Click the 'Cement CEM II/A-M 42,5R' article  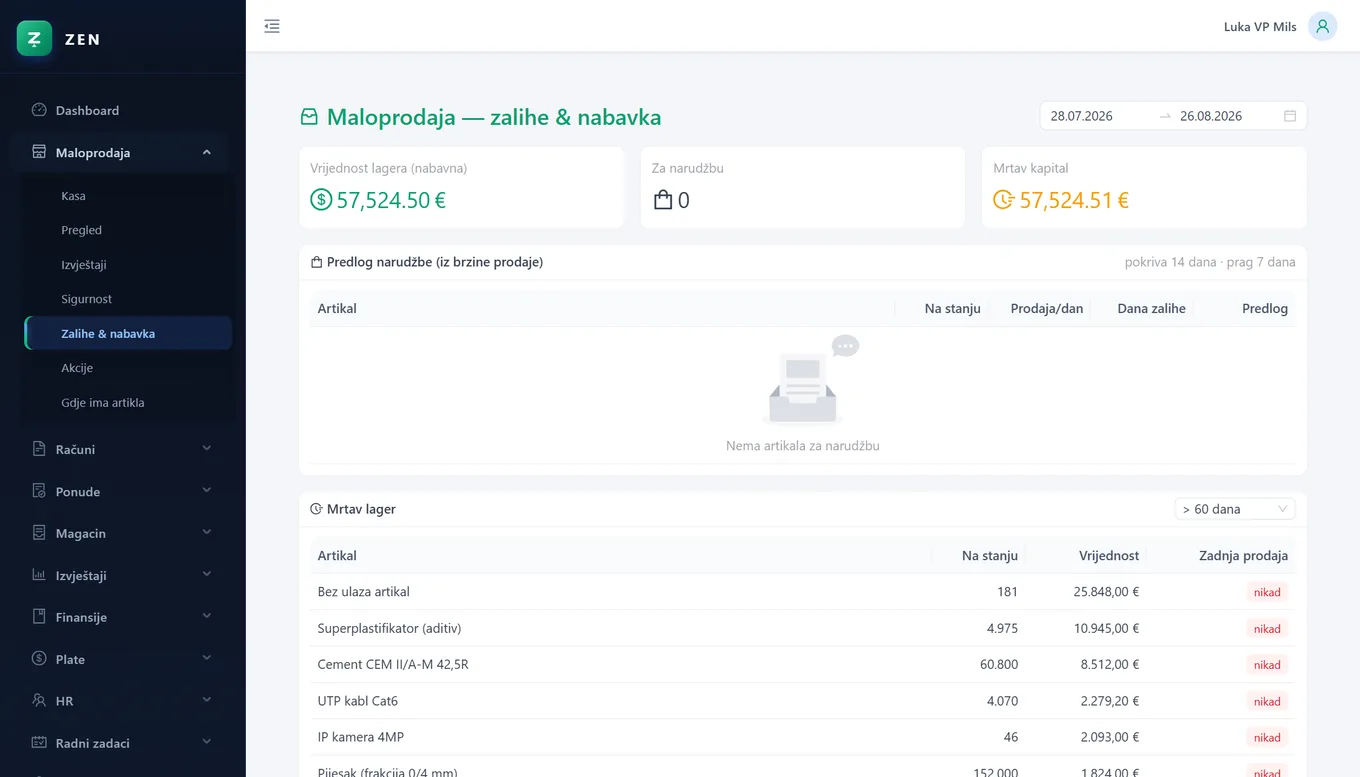(393, 664)
